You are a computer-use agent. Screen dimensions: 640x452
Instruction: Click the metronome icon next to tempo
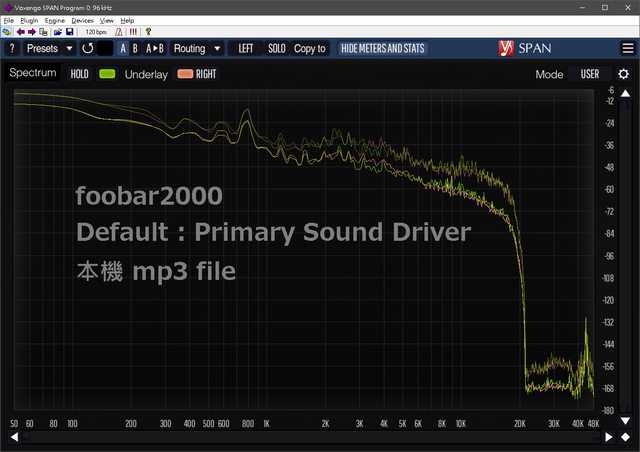click(119, 32)
